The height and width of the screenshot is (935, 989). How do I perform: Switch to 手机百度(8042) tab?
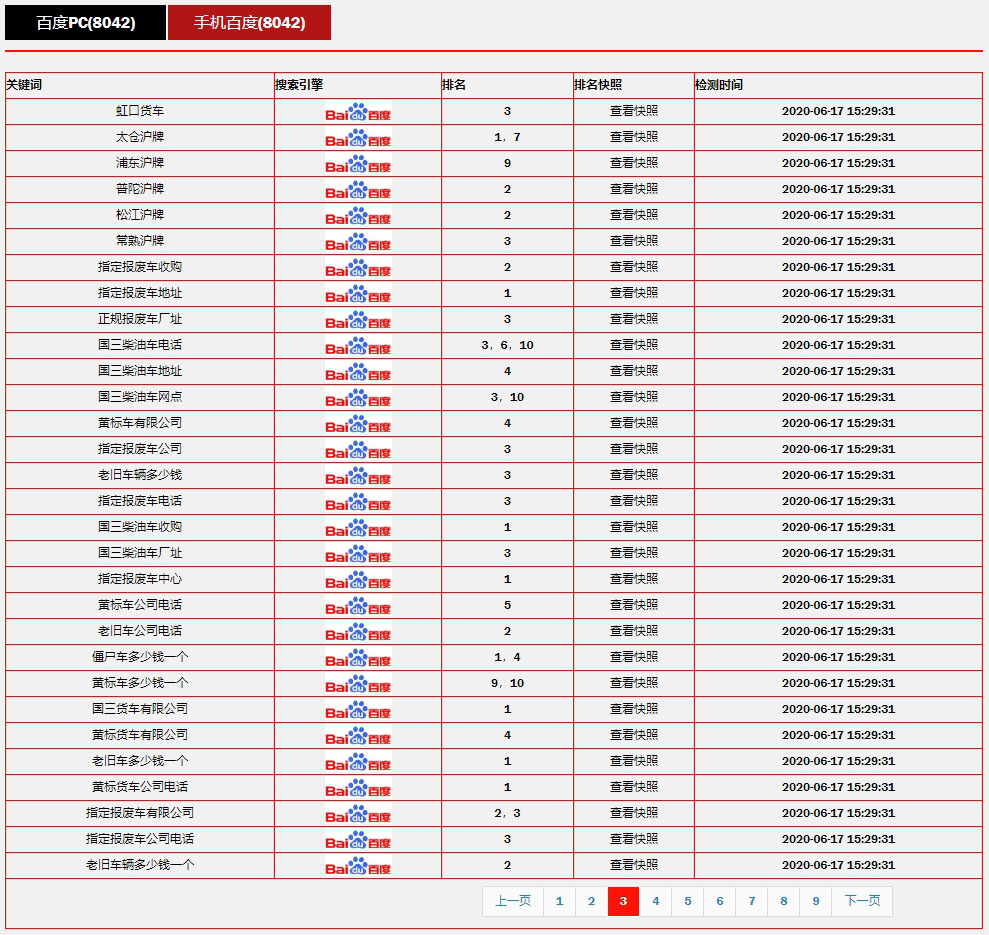249,23
